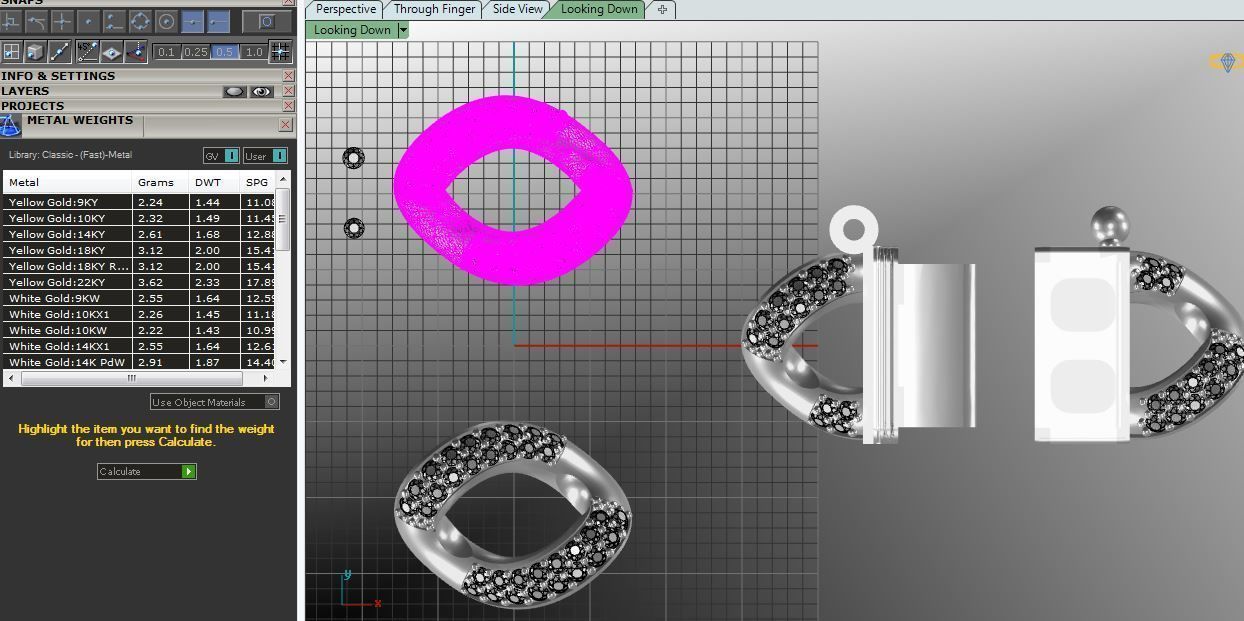The width and height of the screenshot is (1244, 621).
Task: Select the diagonal line snap icon
Action: coord(60,51)
